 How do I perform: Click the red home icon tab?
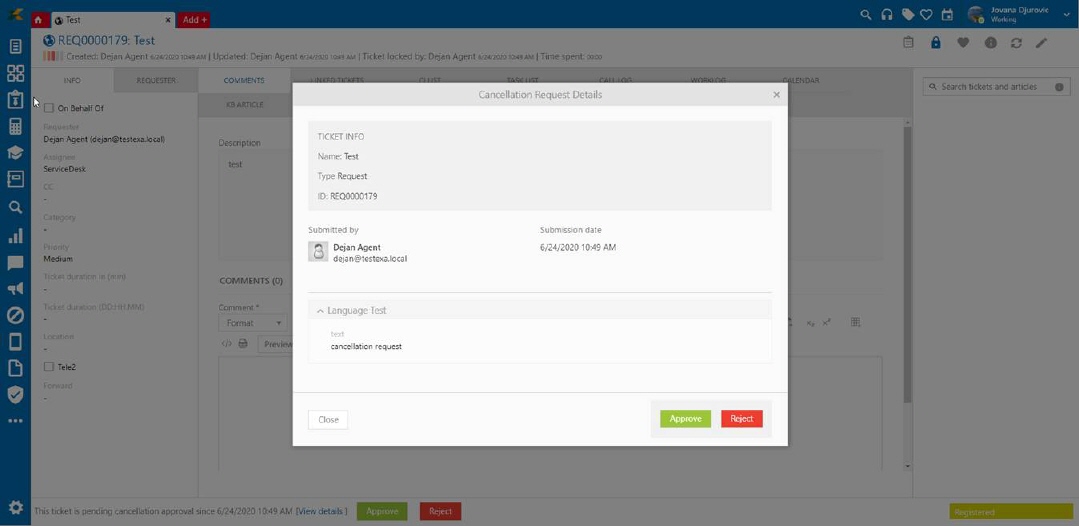(38, 20)
